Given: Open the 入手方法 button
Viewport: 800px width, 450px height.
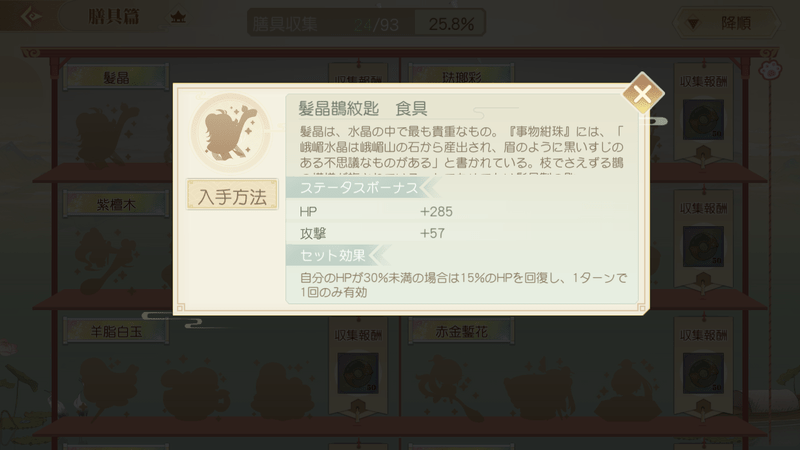Looking at the screenshot, I should pyautogui.click(x=232, y=195).
